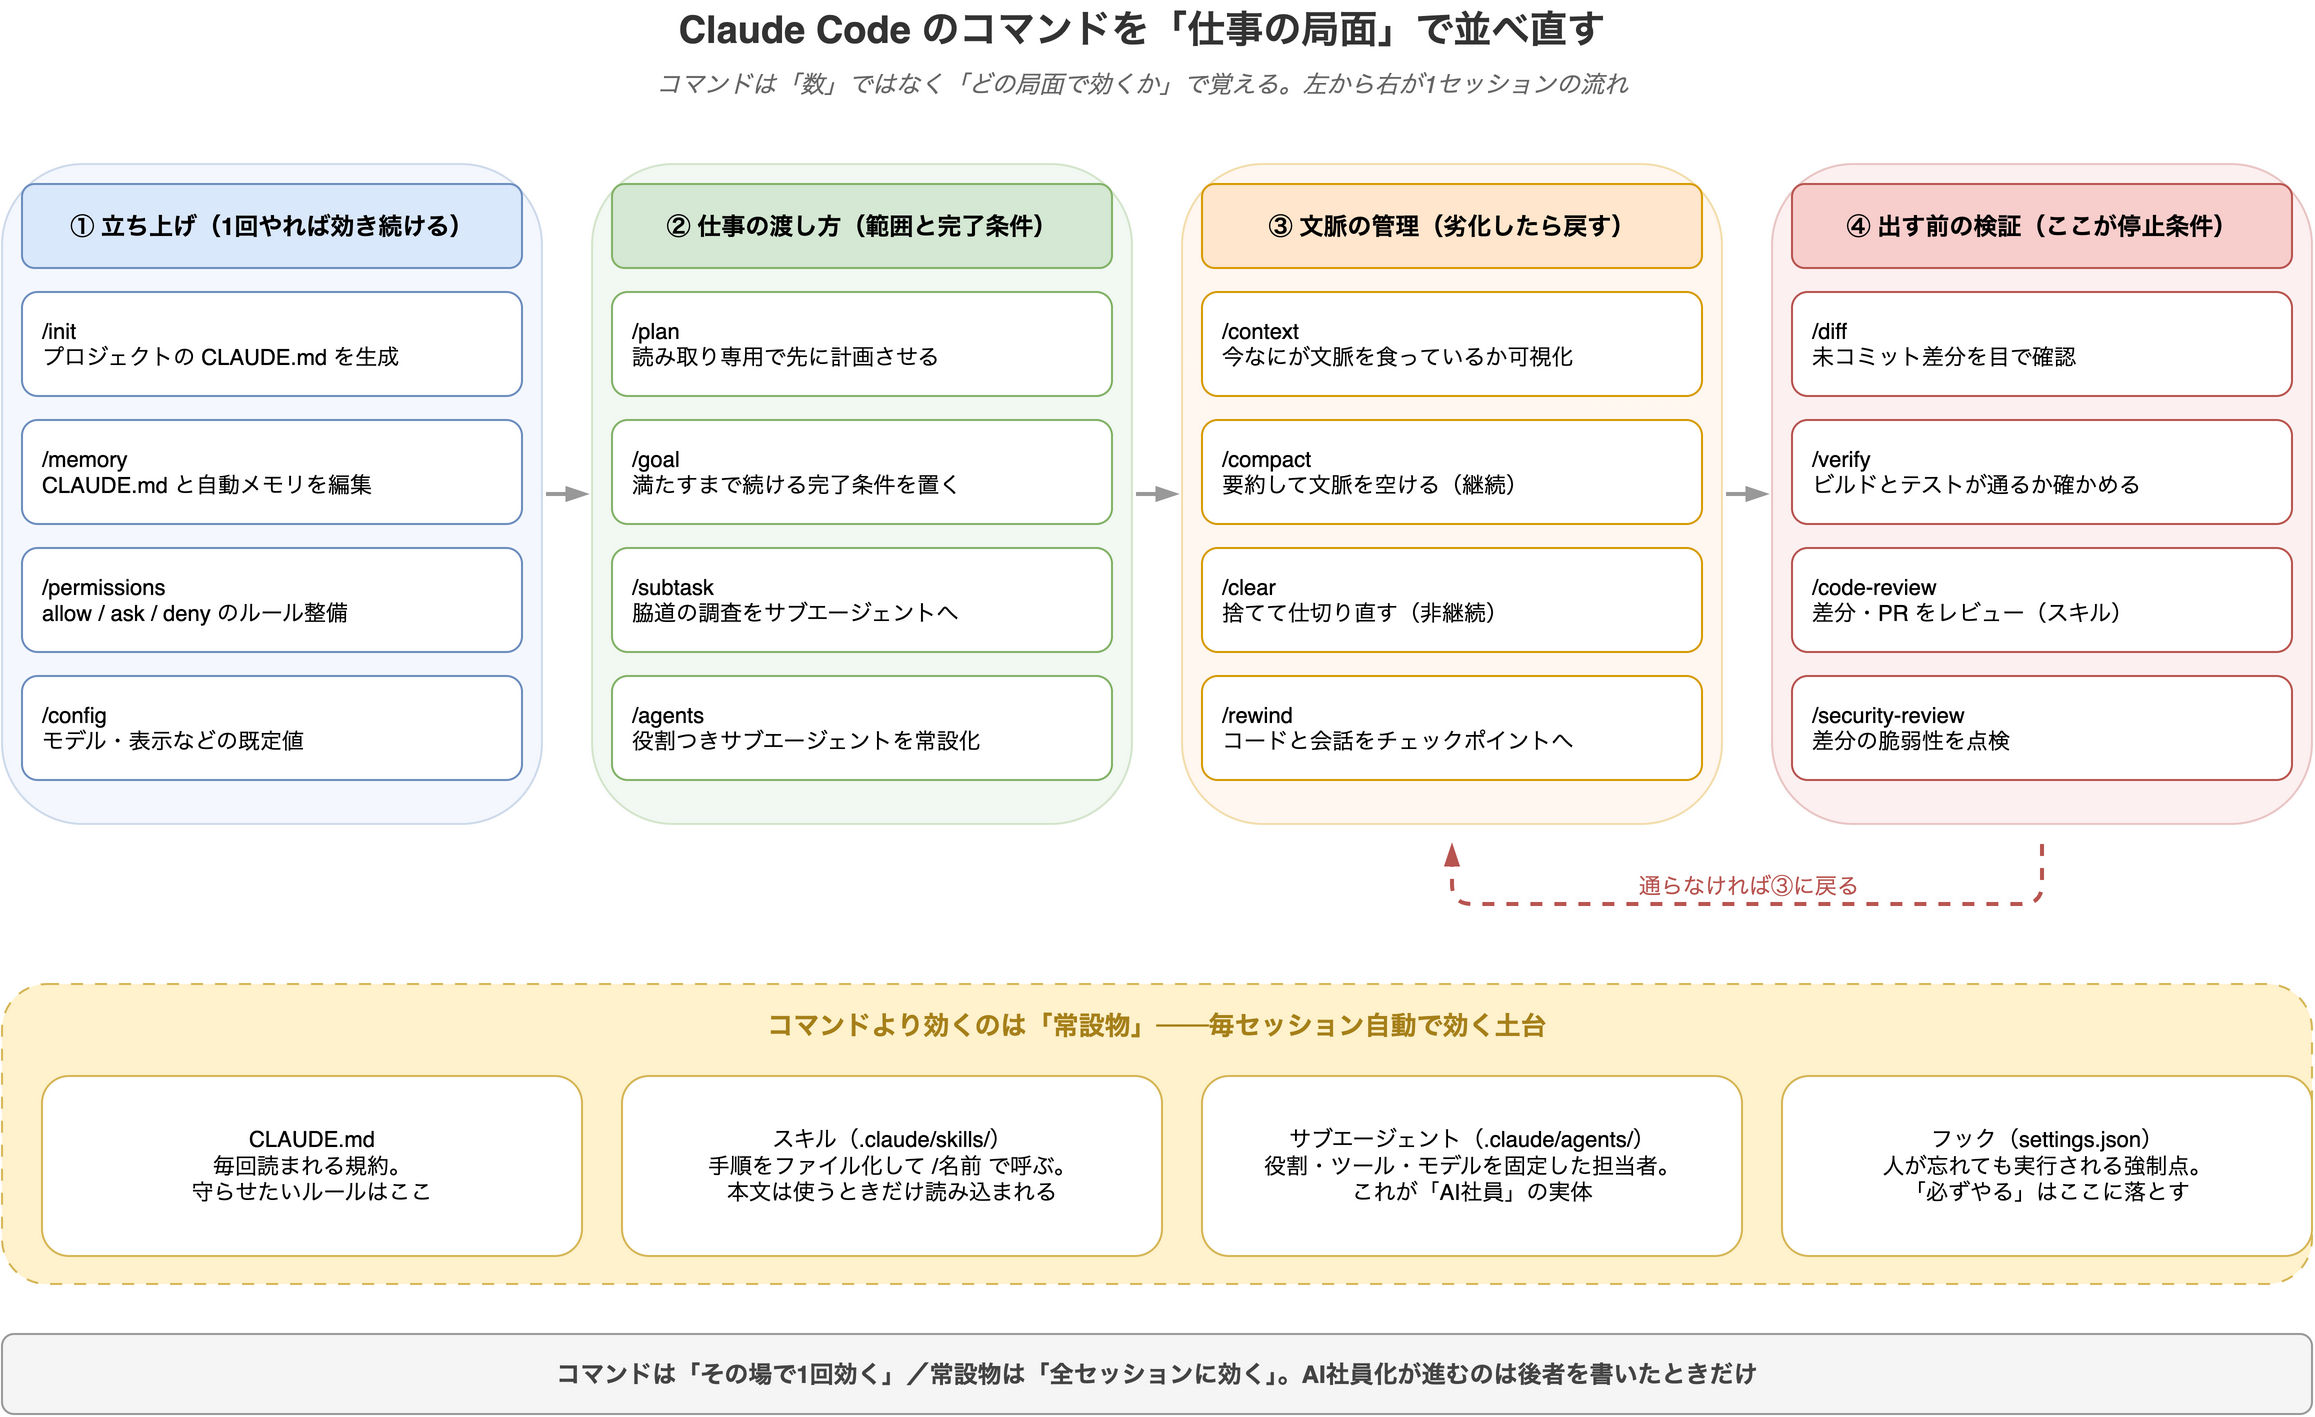Screen dimensions: 2315x1417
Task: Select the フック (settings.json) box
Action: pyautogui.click(x=2047, y=1166)
